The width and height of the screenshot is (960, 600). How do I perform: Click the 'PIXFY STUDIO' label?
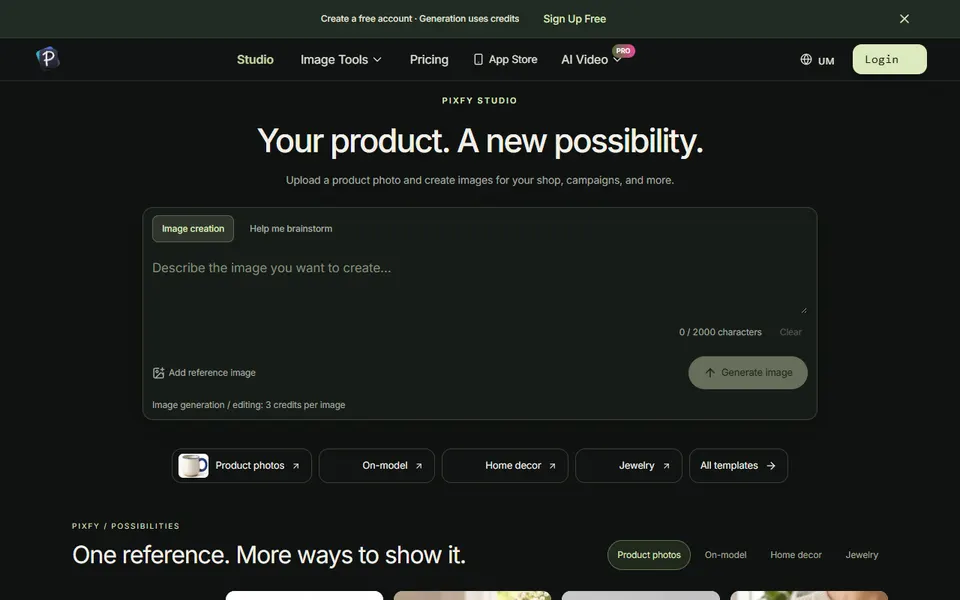[x=479, y=100]
